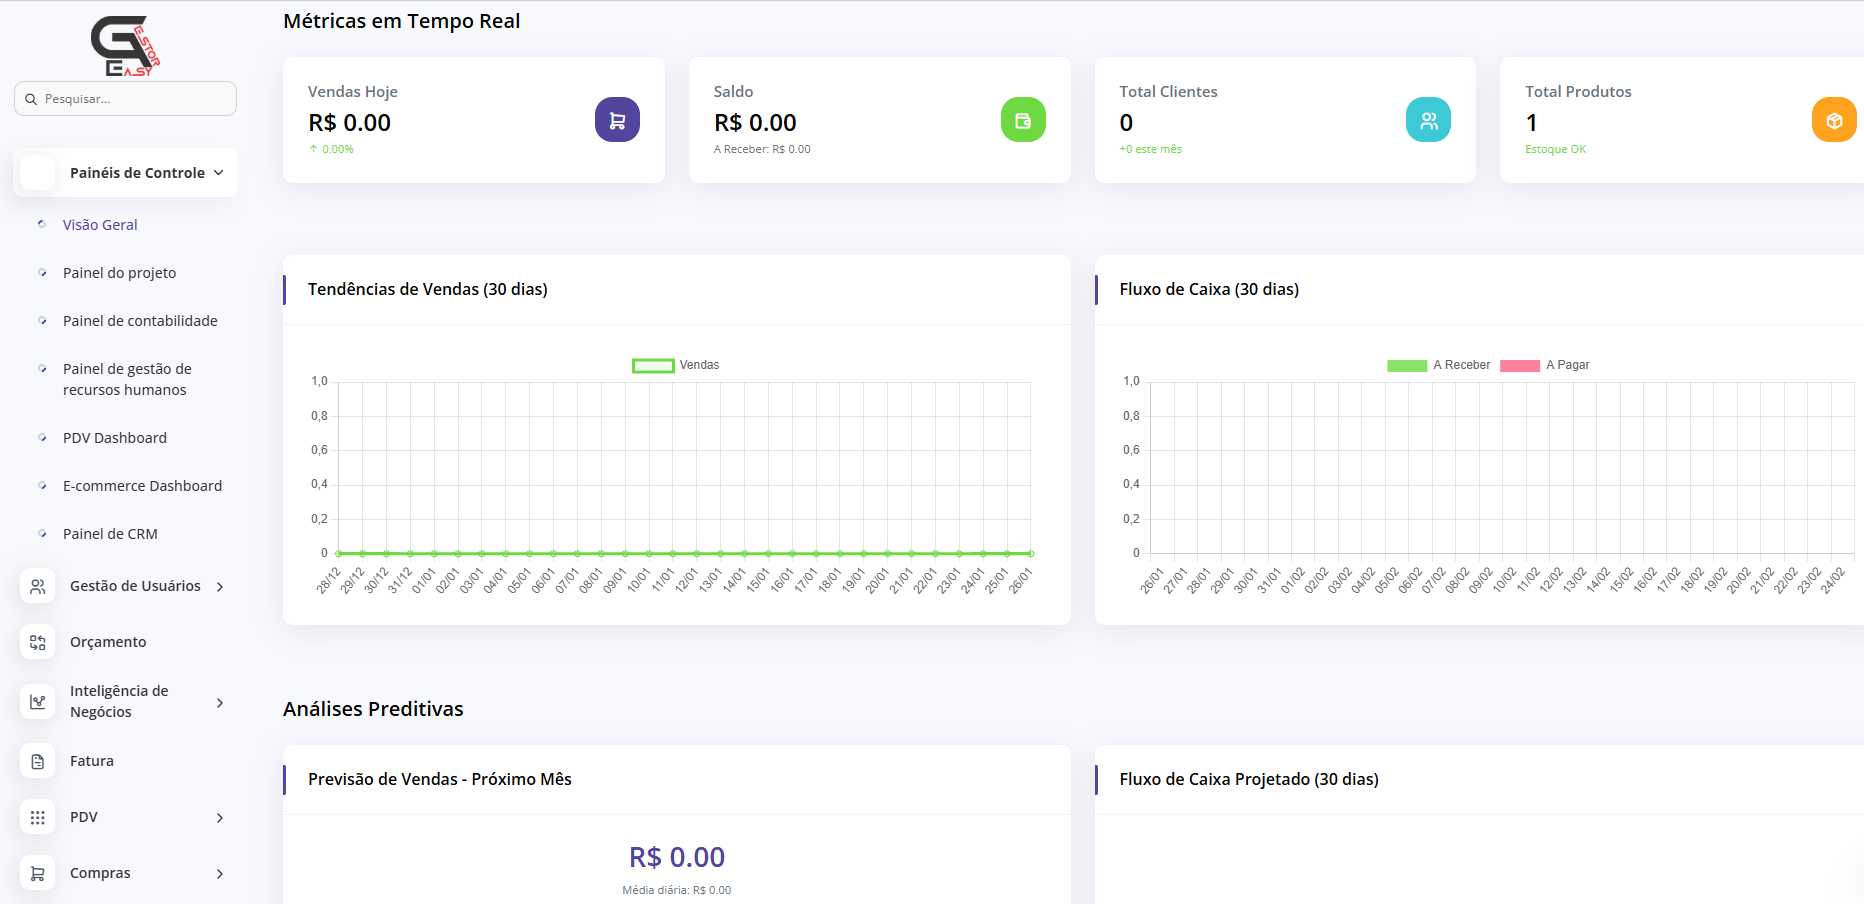
Task: Expand the PDV submenu arrow
Action: point(220,818)
